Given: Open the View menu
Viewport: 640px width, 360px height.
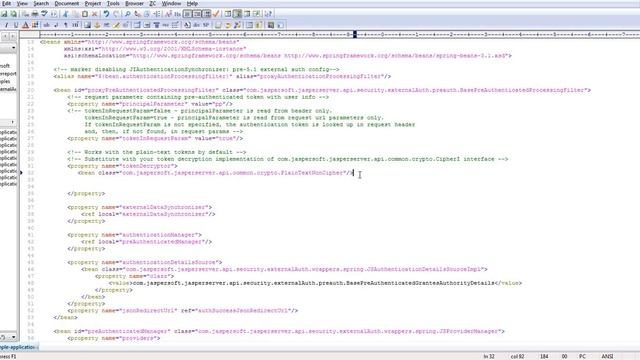Looking at the screenshot, I should pyautogui.click(x=22, y=3).
